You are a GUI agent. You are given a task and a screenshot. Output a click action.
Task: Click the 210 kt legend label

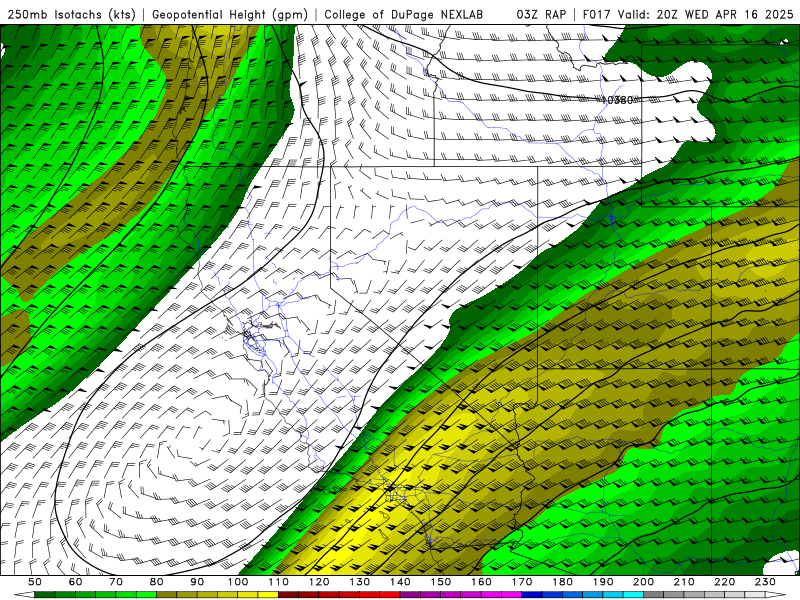click(684, 582)
